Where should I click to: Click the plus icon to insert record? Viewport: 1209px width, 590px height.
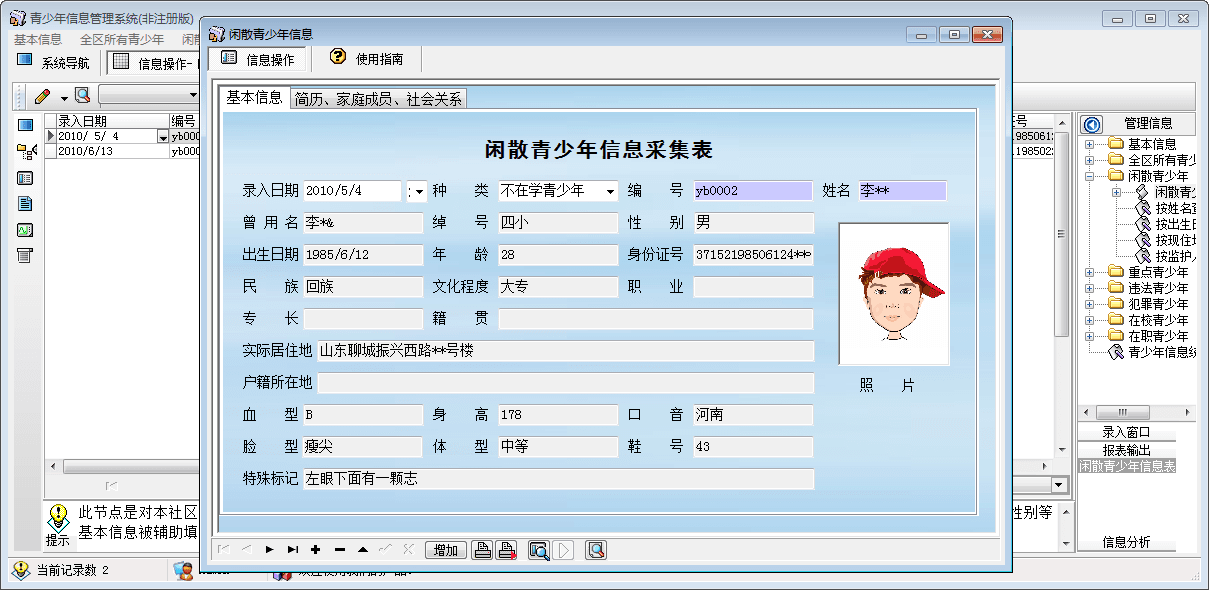[315, 549]
